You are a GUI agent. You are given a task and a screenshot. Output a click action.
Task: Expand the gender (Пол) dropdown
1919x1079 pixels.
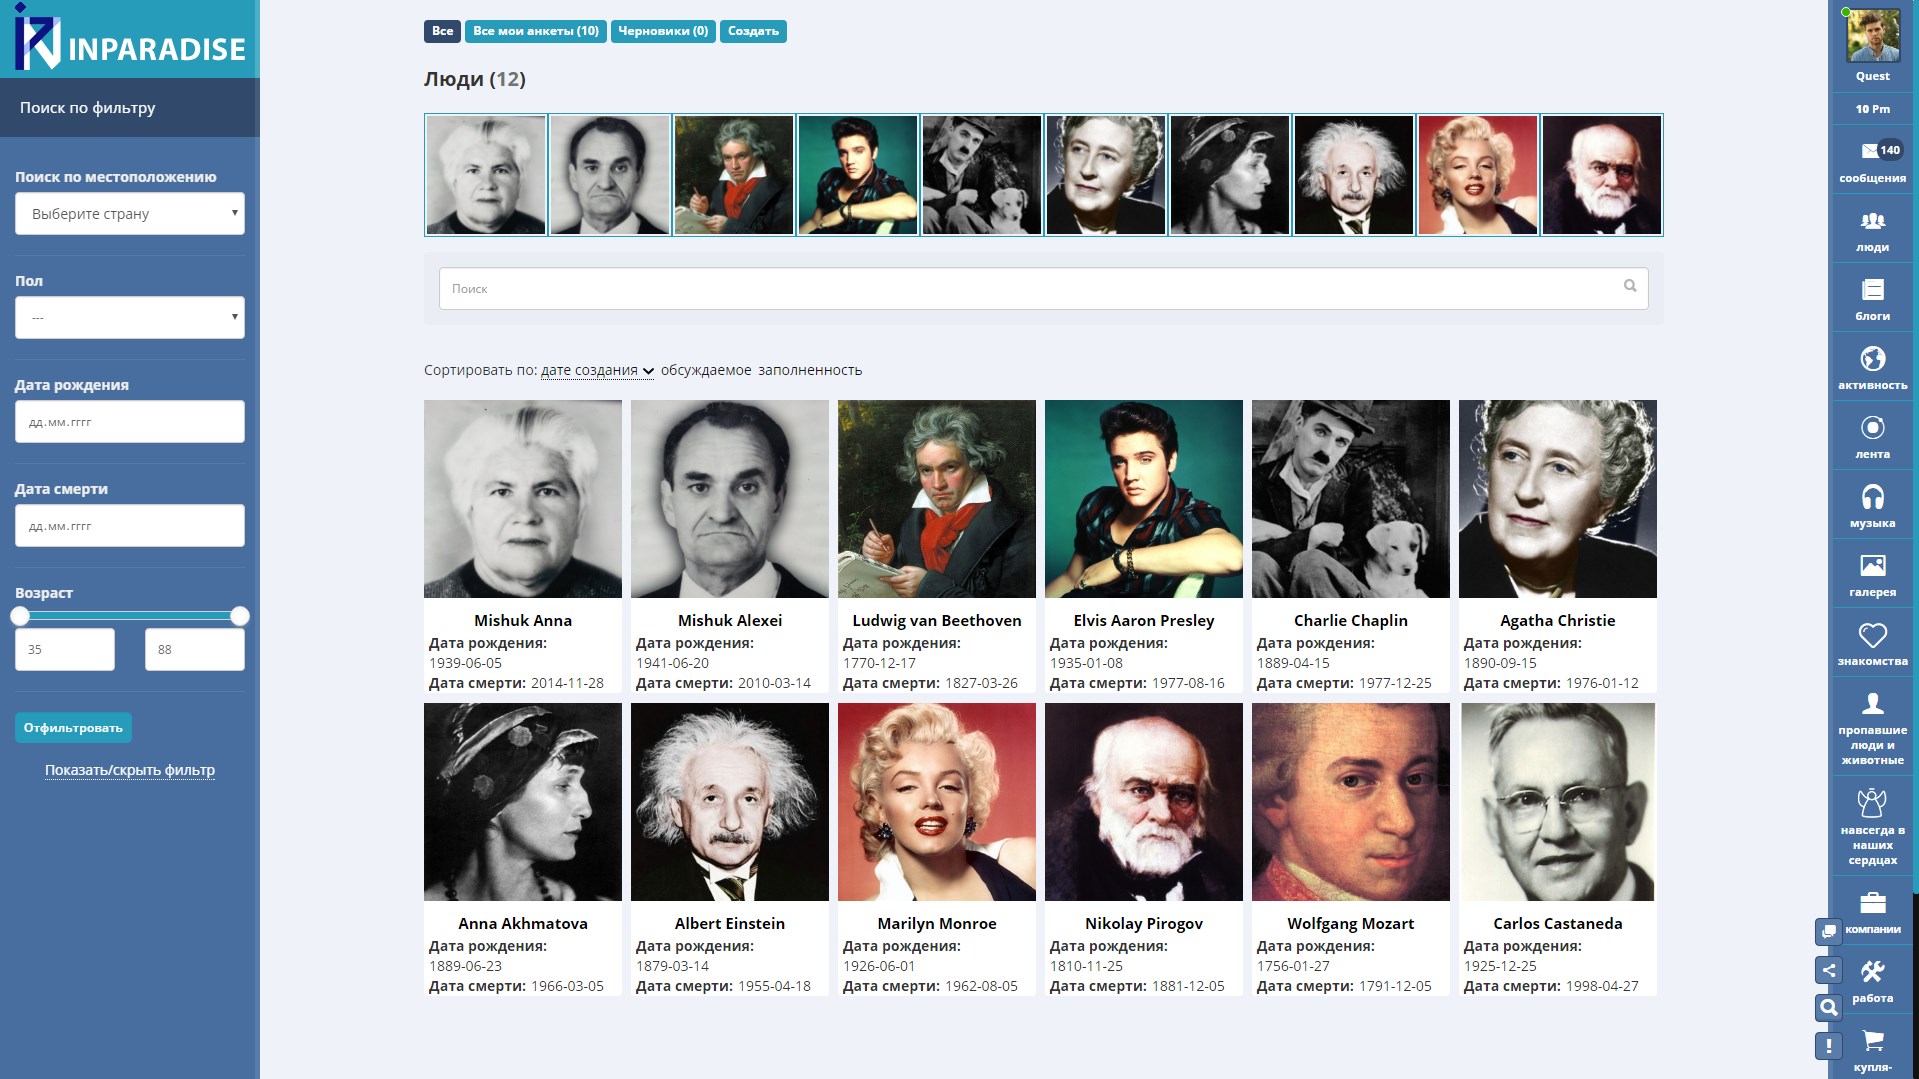coord(130,318)
